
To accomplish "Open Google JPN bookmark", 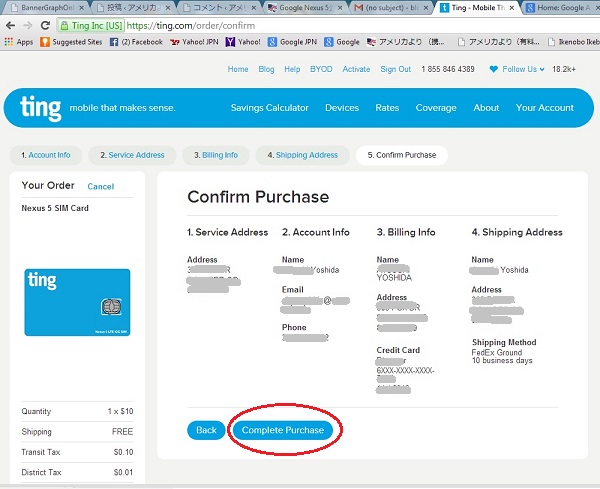I will 292,42.
